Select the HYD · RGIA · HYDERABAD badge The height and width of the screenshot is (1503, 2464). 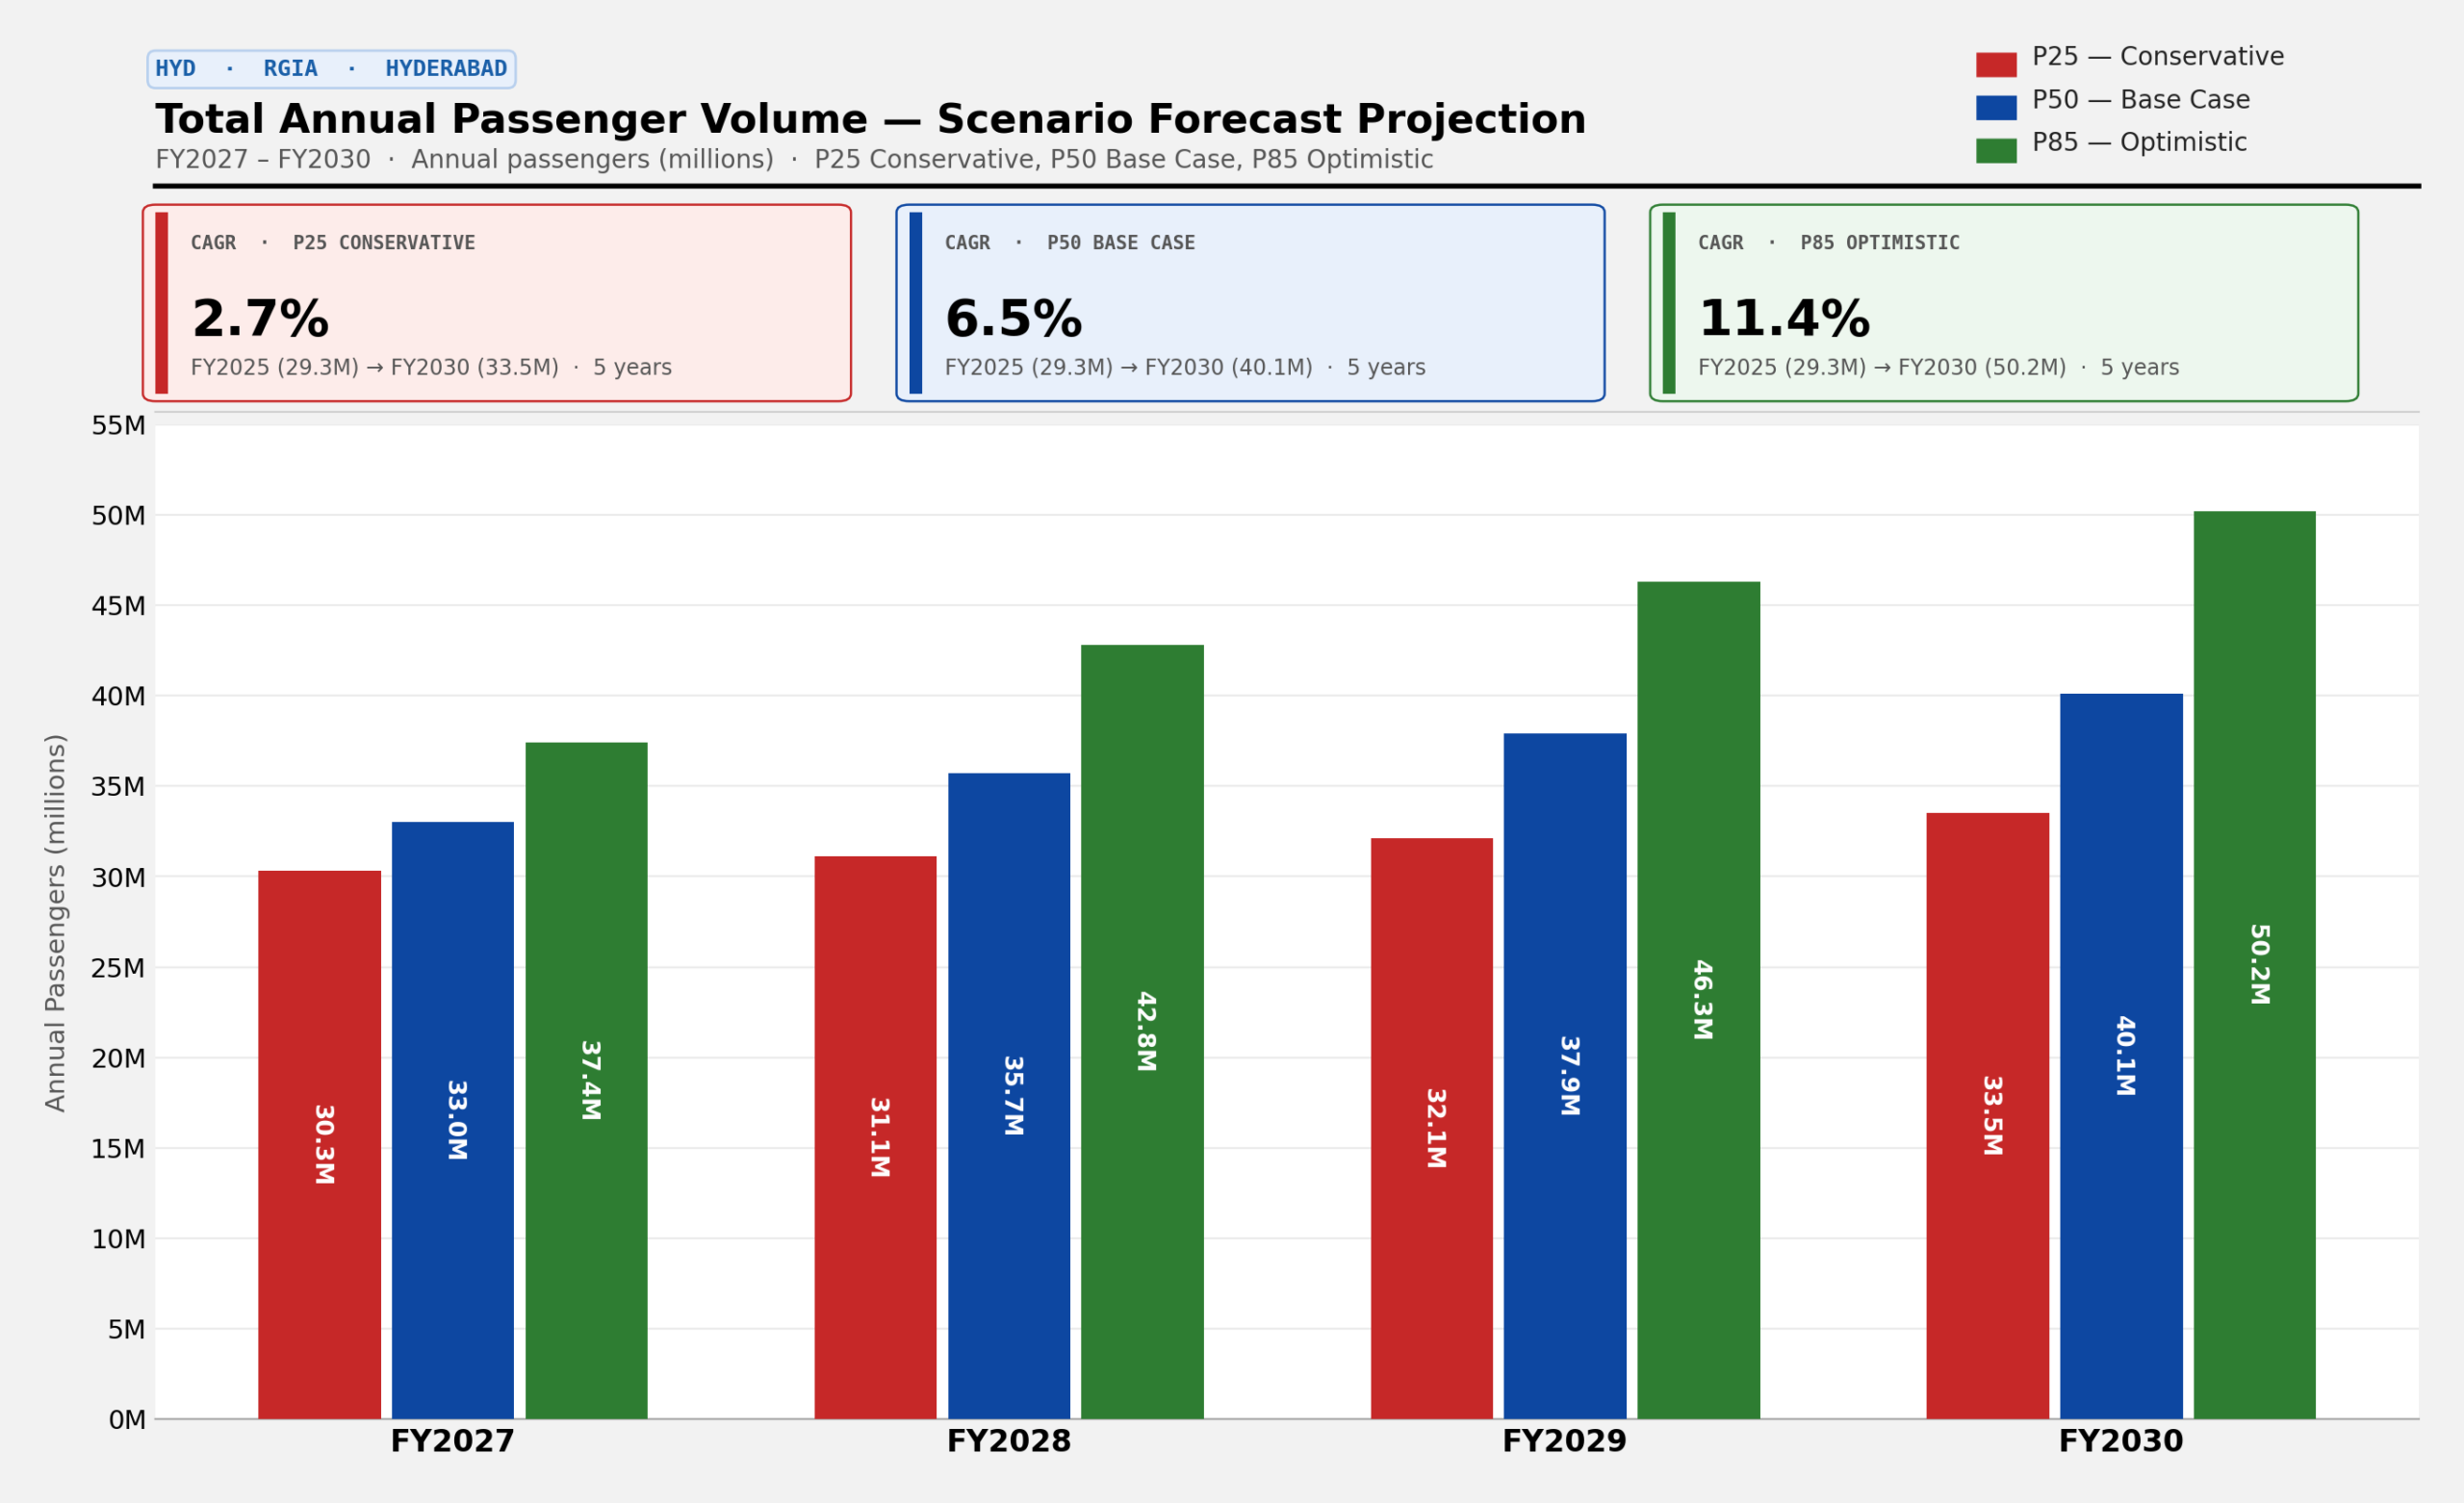(331, 69)
